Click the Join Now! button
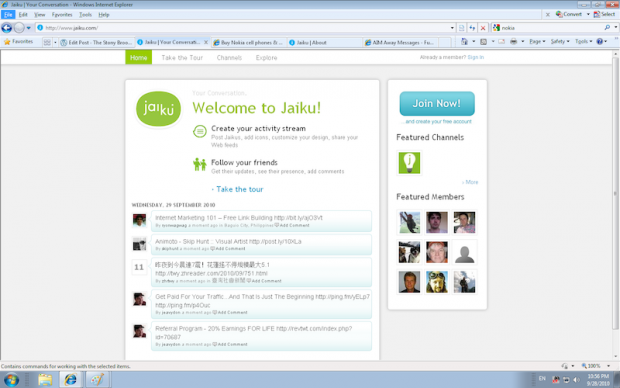This screenshot has width=620, height=388. coord(437,104)
